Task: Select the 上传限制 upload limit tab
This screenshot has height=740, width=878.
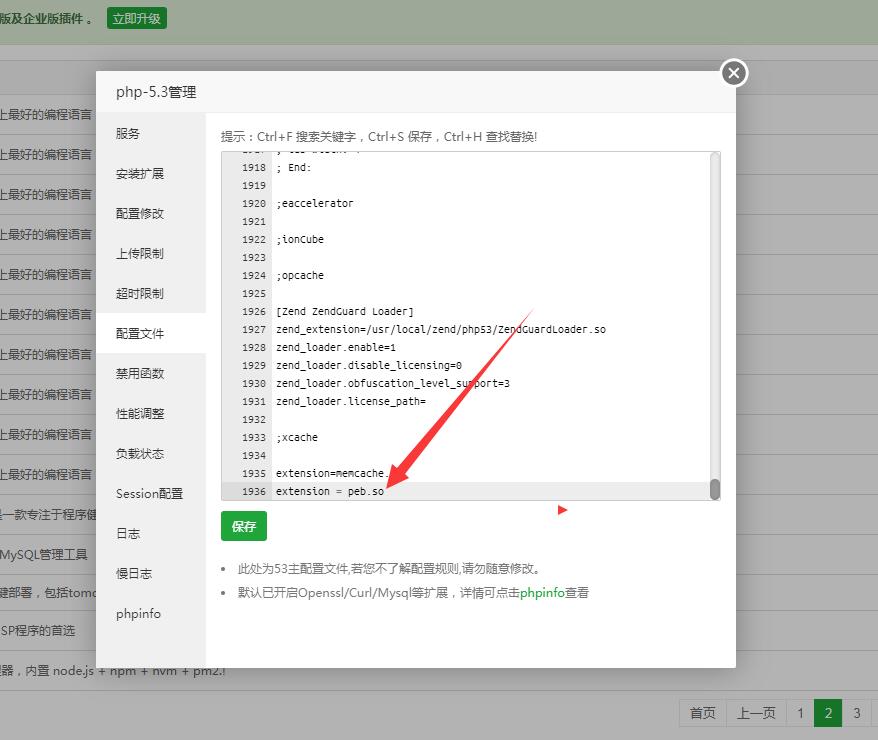Action: tap(140, 253)
